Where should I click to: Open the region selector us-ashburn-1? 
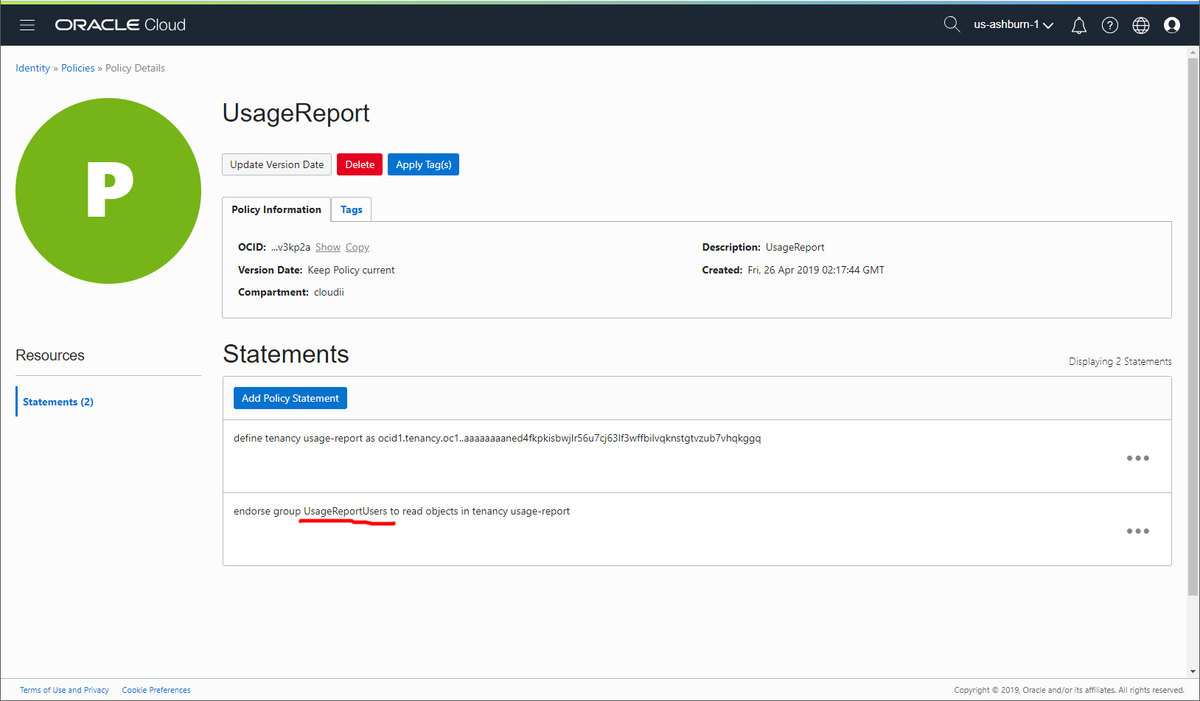[1013, 25]
